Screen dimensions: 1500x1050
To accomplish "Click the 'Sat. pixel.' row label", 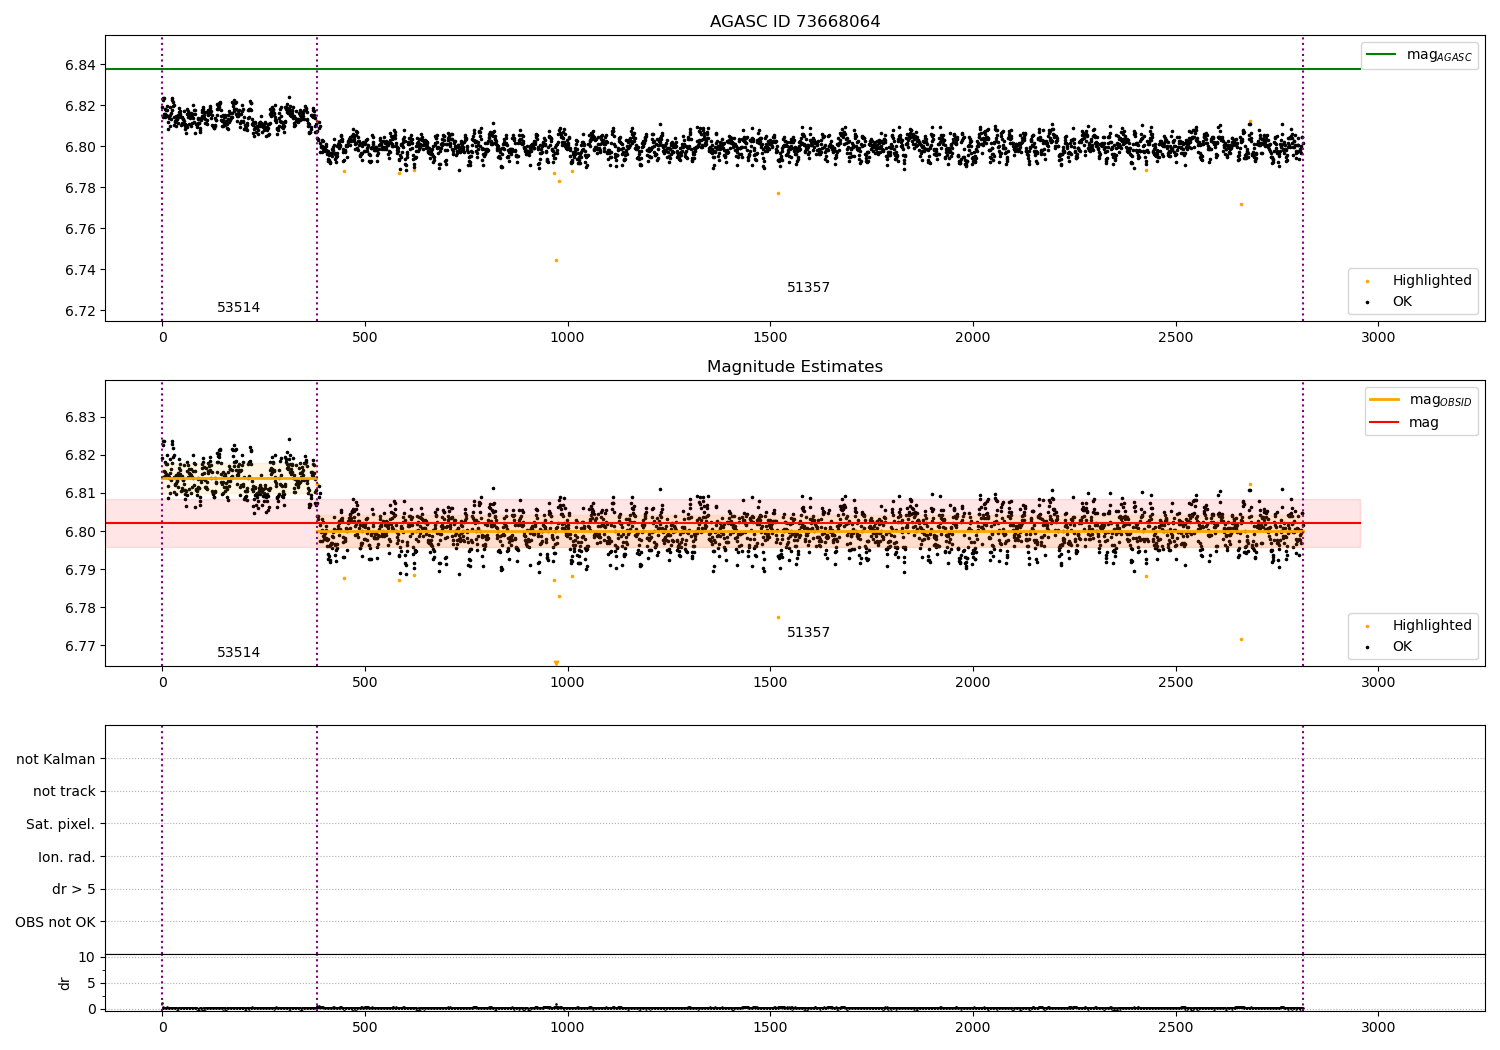I will pos(61,825).
